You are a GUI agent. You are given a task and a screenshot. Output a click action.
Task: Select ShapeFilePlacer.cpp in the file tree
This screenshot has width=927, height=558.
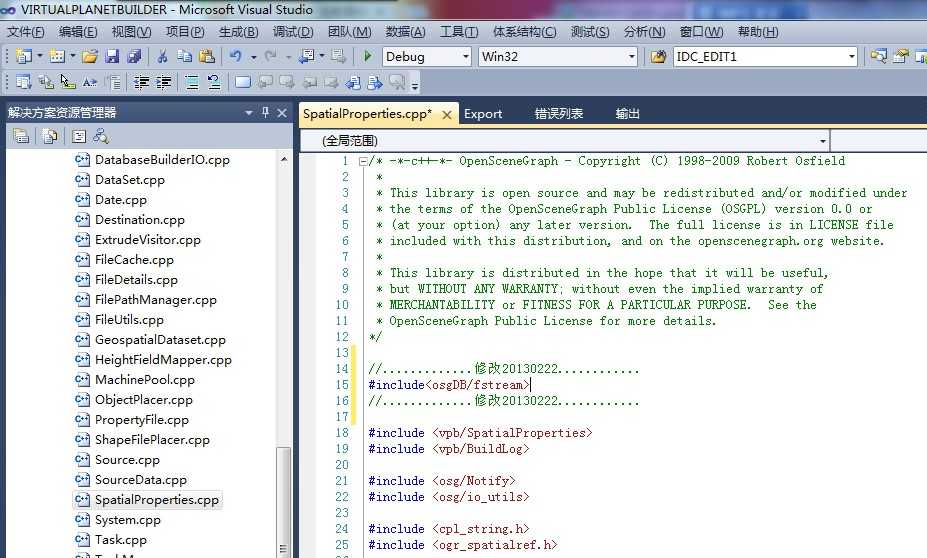152,440
